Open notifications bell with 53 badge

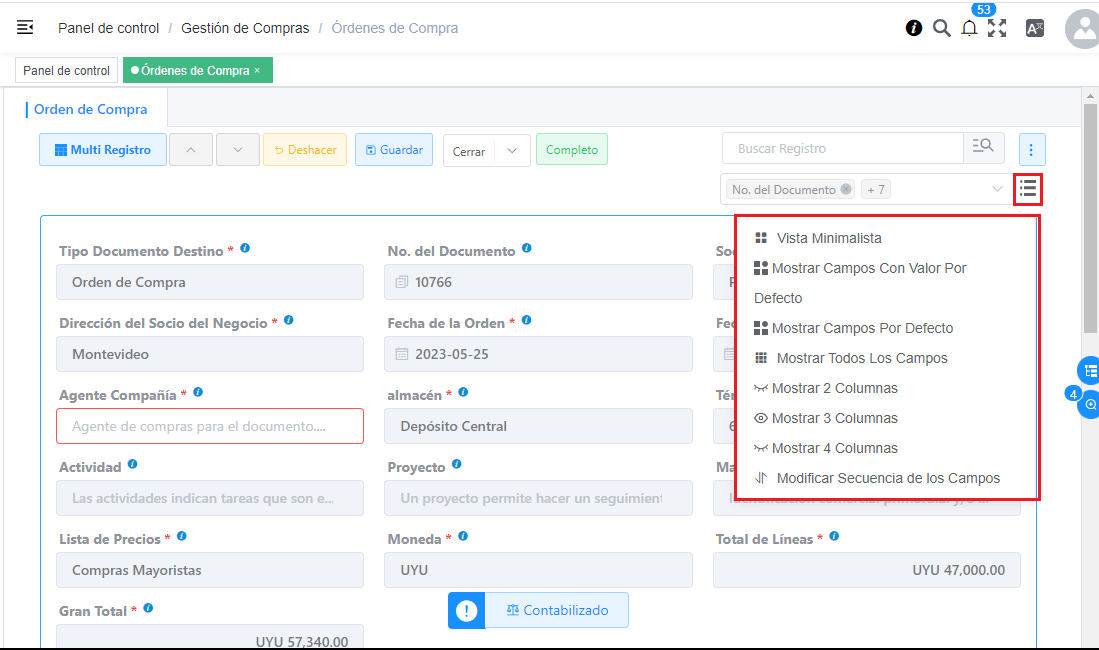point(969,28)
